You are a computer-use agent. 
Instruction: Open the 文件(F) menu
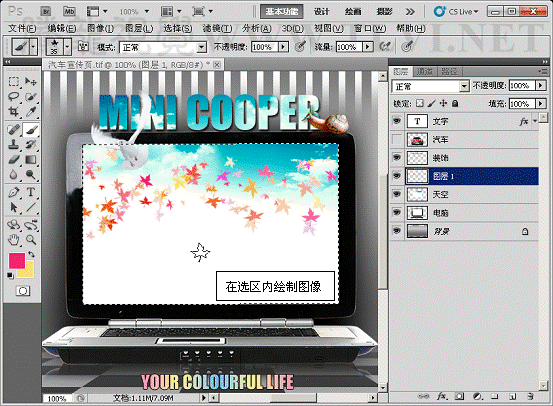[x=22, y=28]
